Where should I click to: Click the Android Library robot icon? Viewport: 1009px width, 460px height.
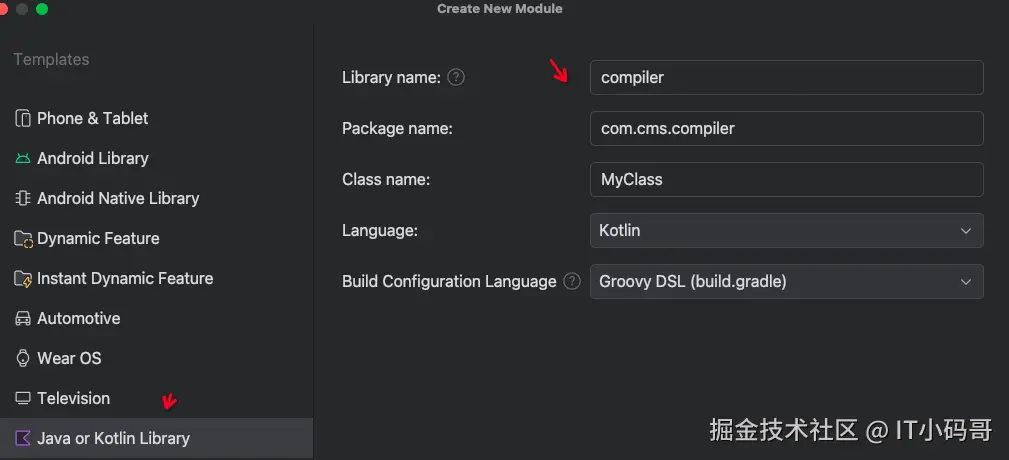(22, 158)
